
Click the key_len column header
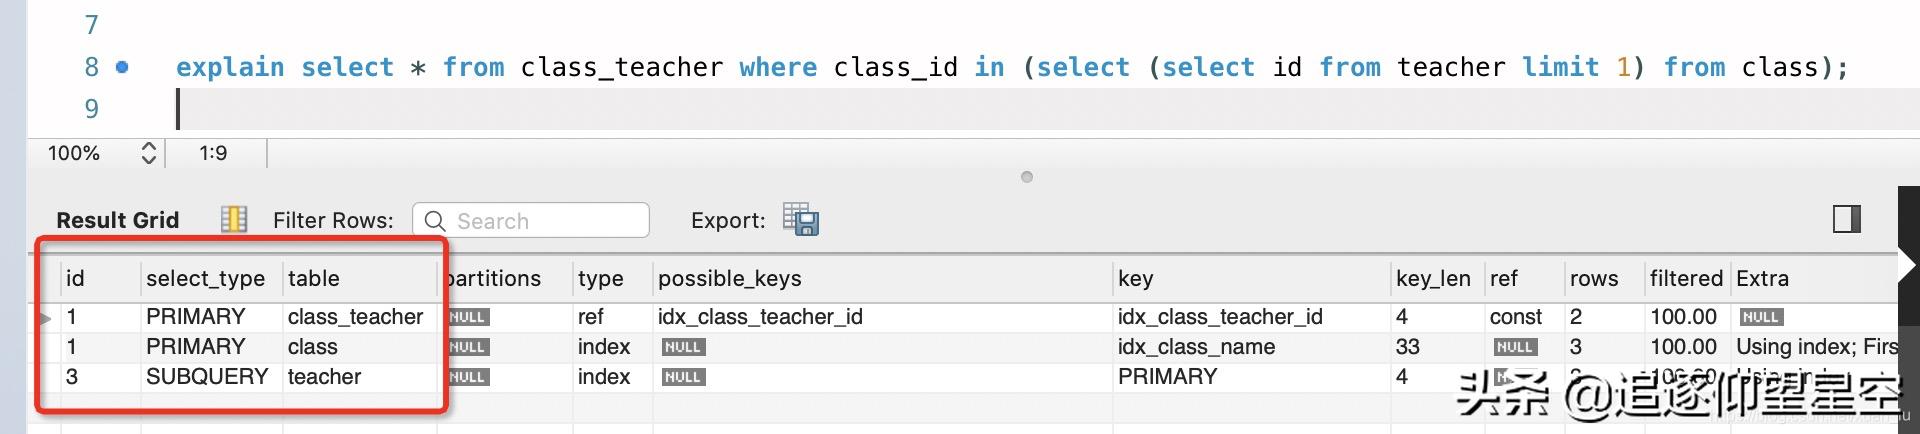tap(1432, 278)
